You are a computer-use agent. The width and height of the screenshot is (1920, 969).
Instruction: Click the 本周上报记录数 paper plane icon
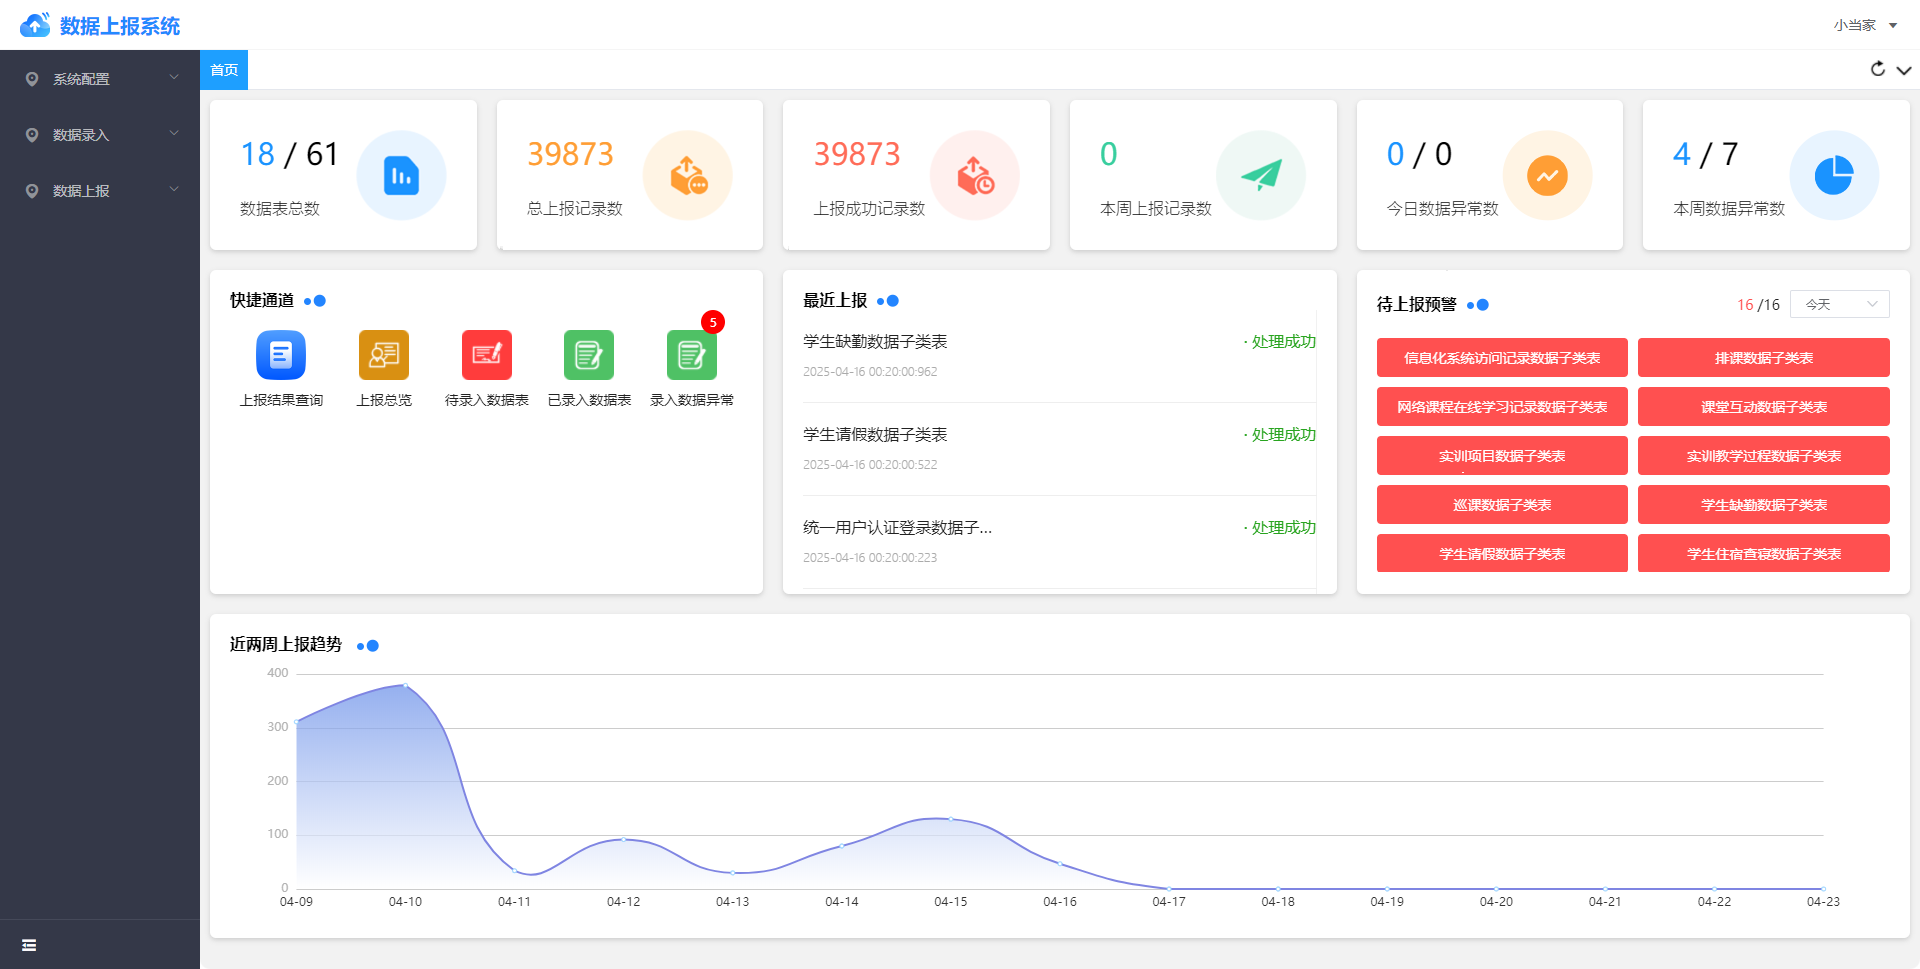click(x=1261, y=175)
